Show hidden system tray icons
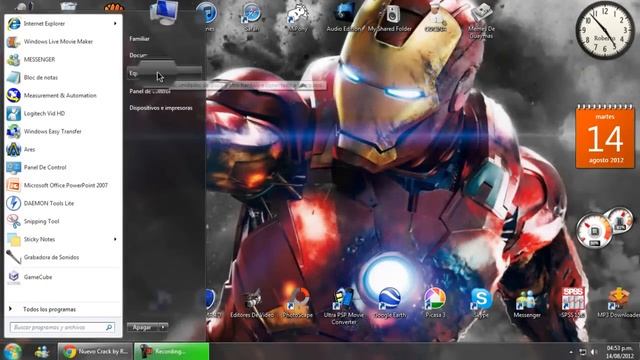The height and width of the screenshot is (360, 640). (x=571, y=352)
